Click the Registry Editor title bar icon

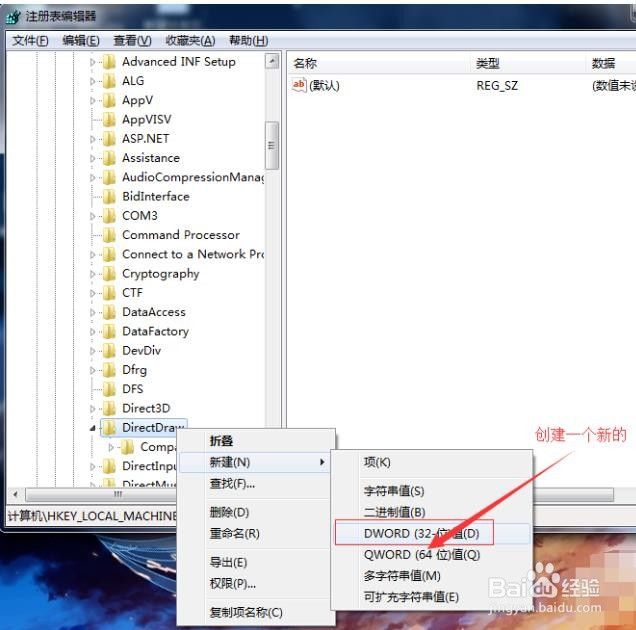[x=13, y=16]
